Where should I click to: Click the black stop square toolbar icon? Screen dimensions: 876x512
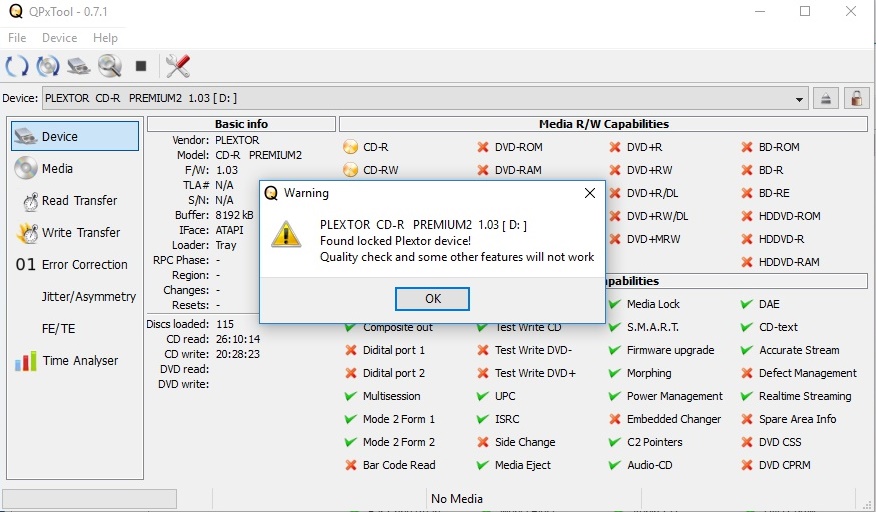point(141,66)
